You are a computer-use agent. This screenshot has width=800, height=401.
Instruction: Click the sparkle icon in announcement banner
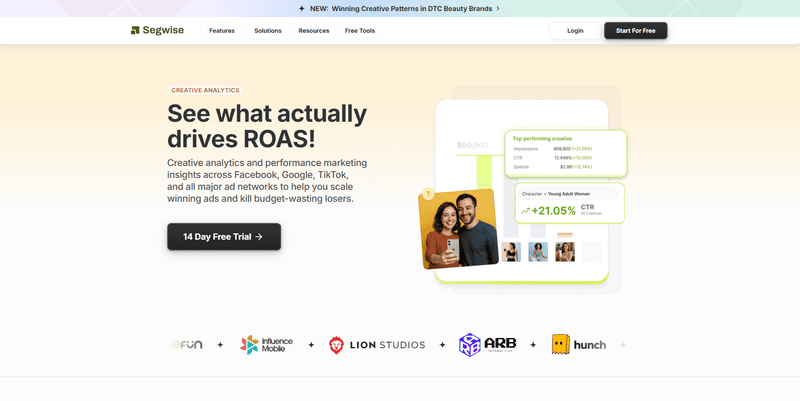pyautogui.click(x=302, y=8)
